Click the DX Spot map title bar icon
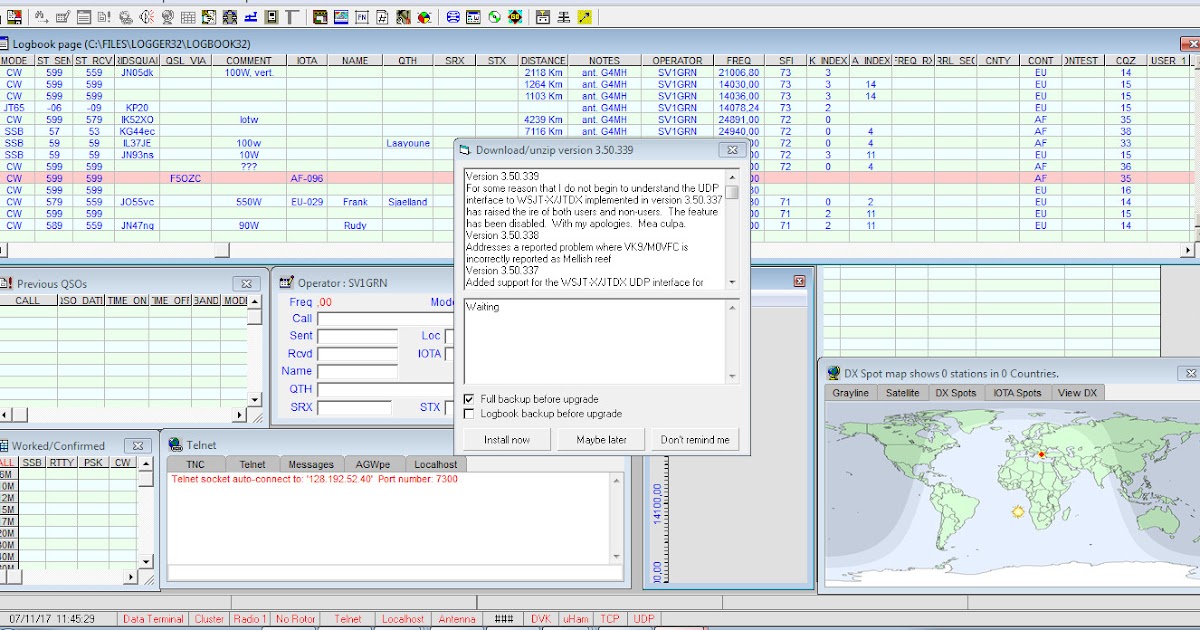 pyautogui.click(x=832, y=374)
